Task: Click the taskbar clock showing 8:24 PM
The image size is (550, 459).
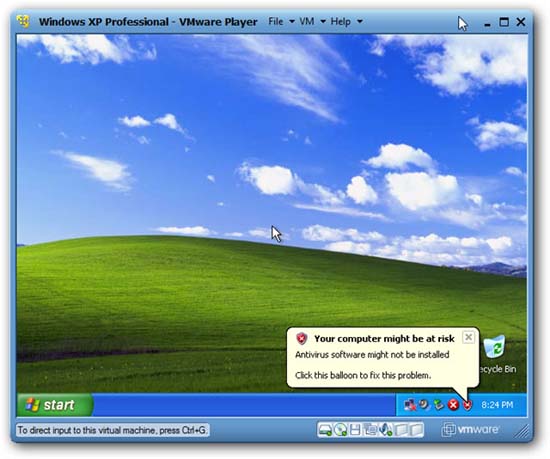Action: pyautogui.click(x=497, y=405)
